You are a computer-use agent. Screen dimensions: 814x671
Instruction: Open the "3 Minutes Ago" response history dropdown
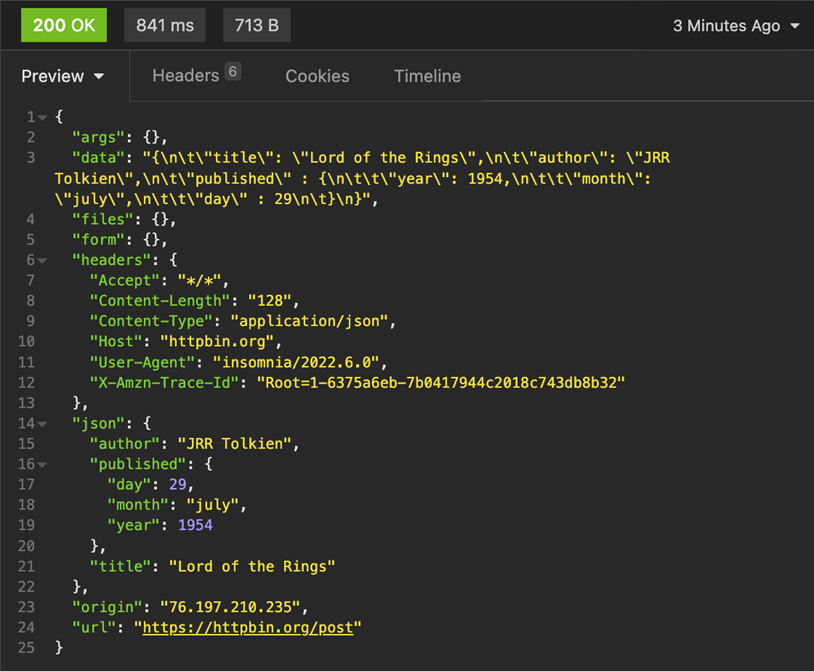[735, 26]
